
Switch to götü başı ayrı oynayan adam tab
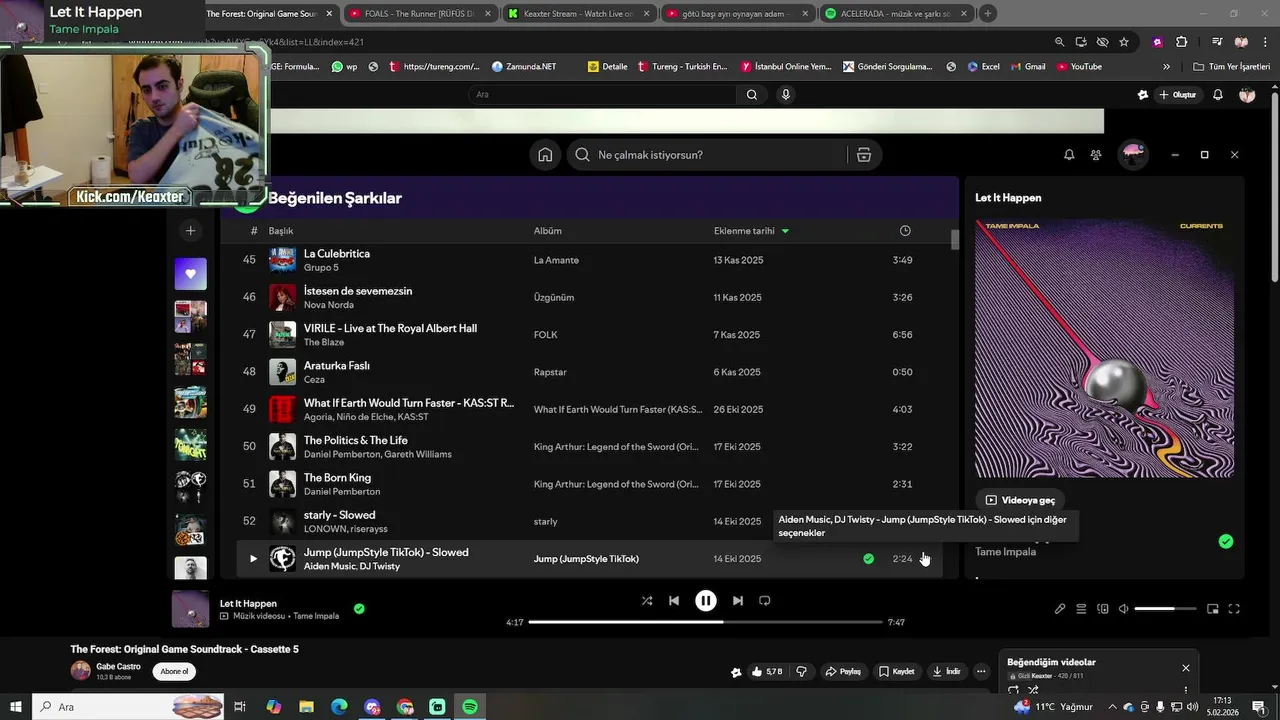739,14
